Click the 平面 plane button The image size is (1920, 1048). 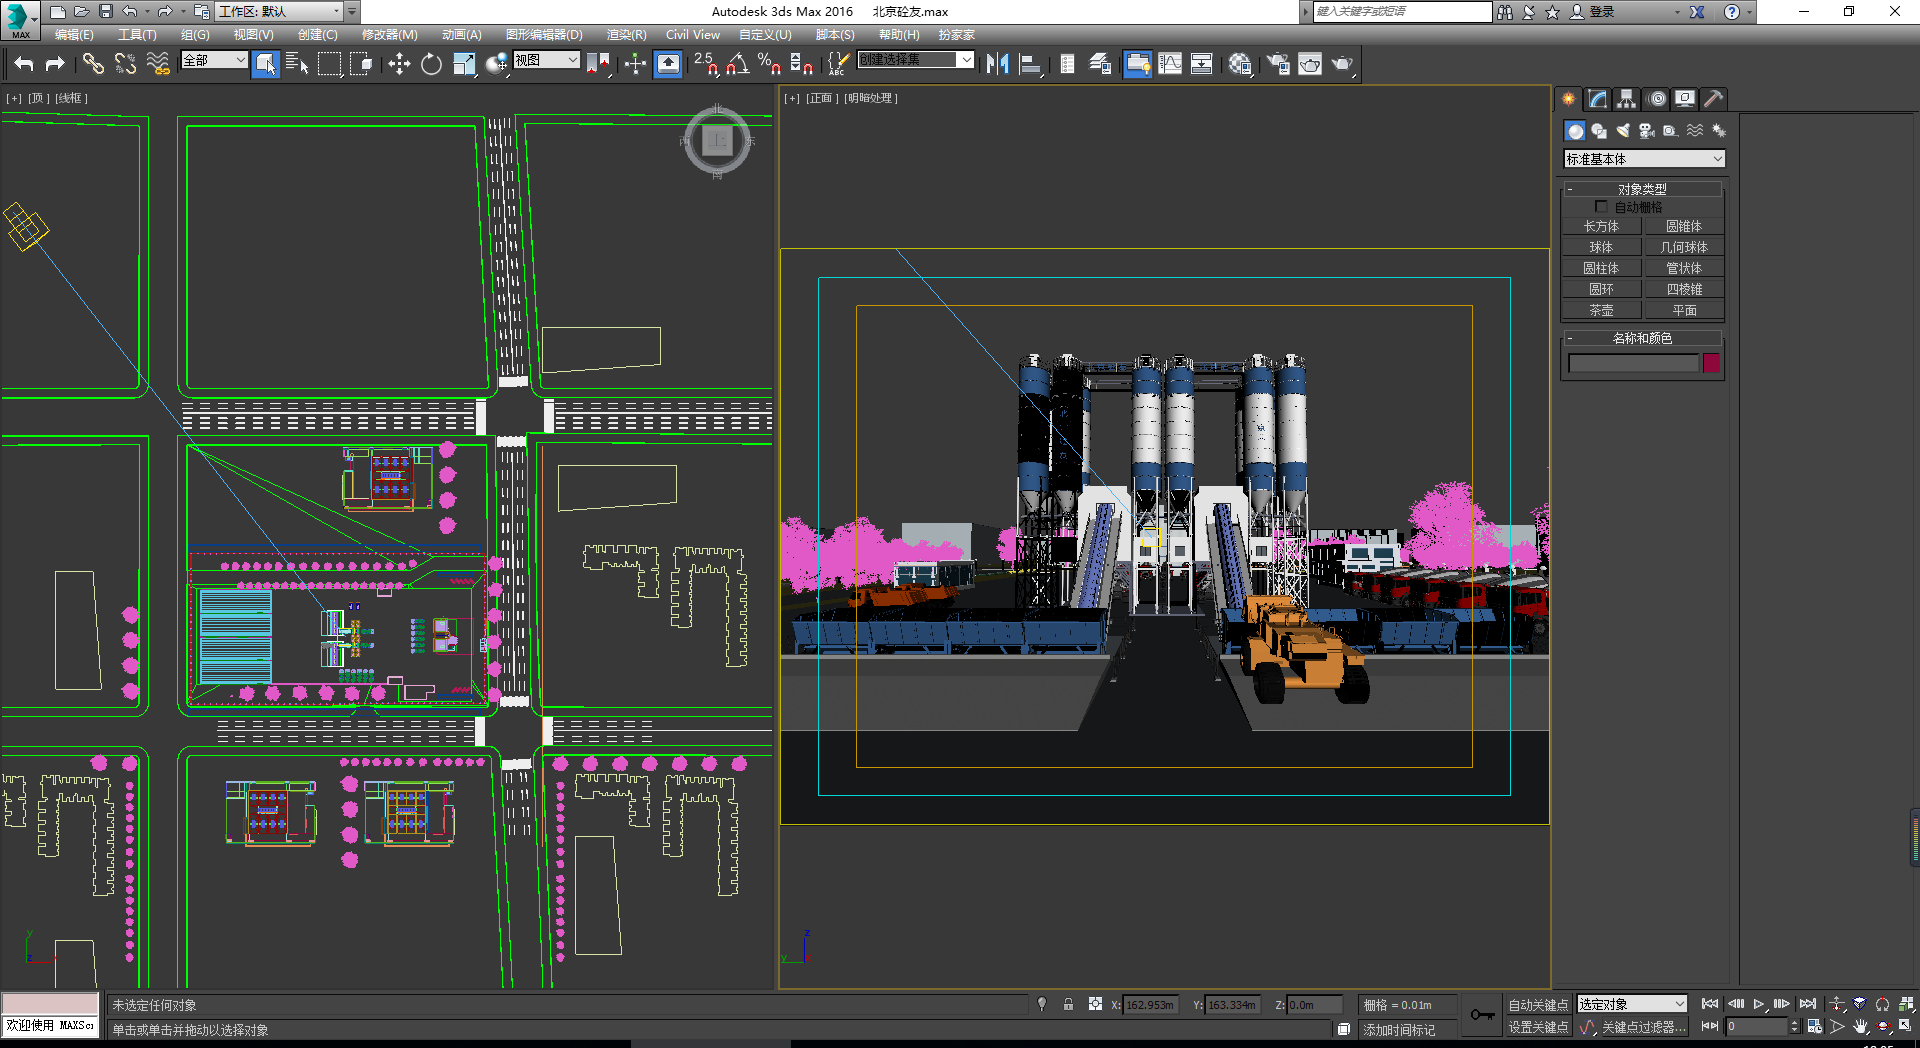point(1684,311)
